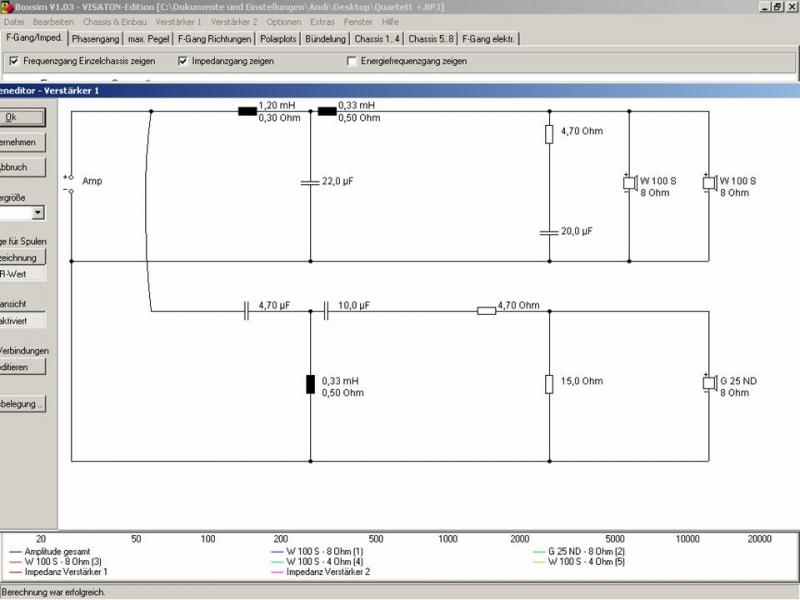Open the Hilfe menu

390,22
